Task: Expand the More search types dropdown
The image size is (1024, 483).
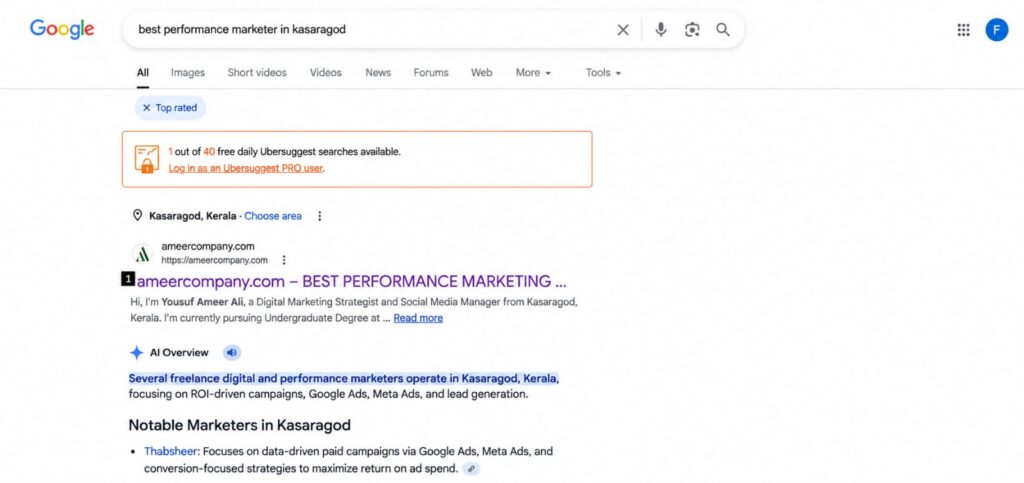Action: 533,72
